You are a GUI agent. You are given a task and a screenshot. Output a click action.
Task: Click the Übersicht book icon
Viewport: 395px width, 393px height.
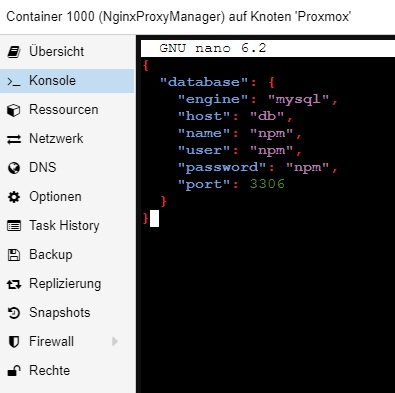[14, 52]
